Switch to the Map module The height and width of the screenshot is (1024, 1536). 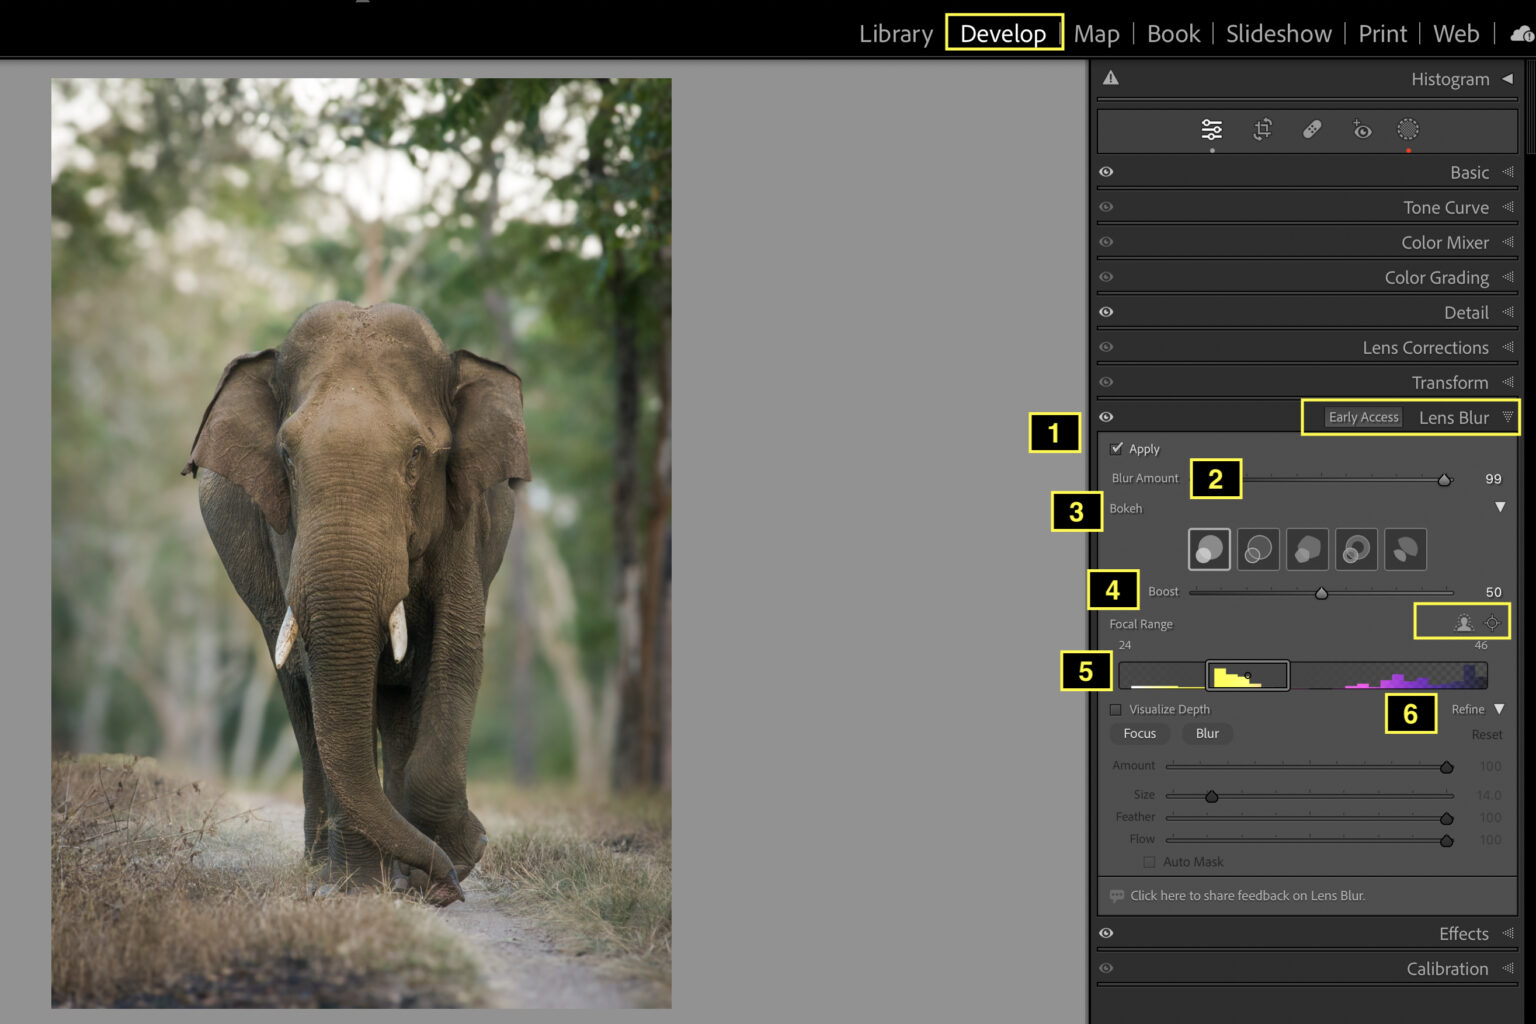coord(1096,33)
